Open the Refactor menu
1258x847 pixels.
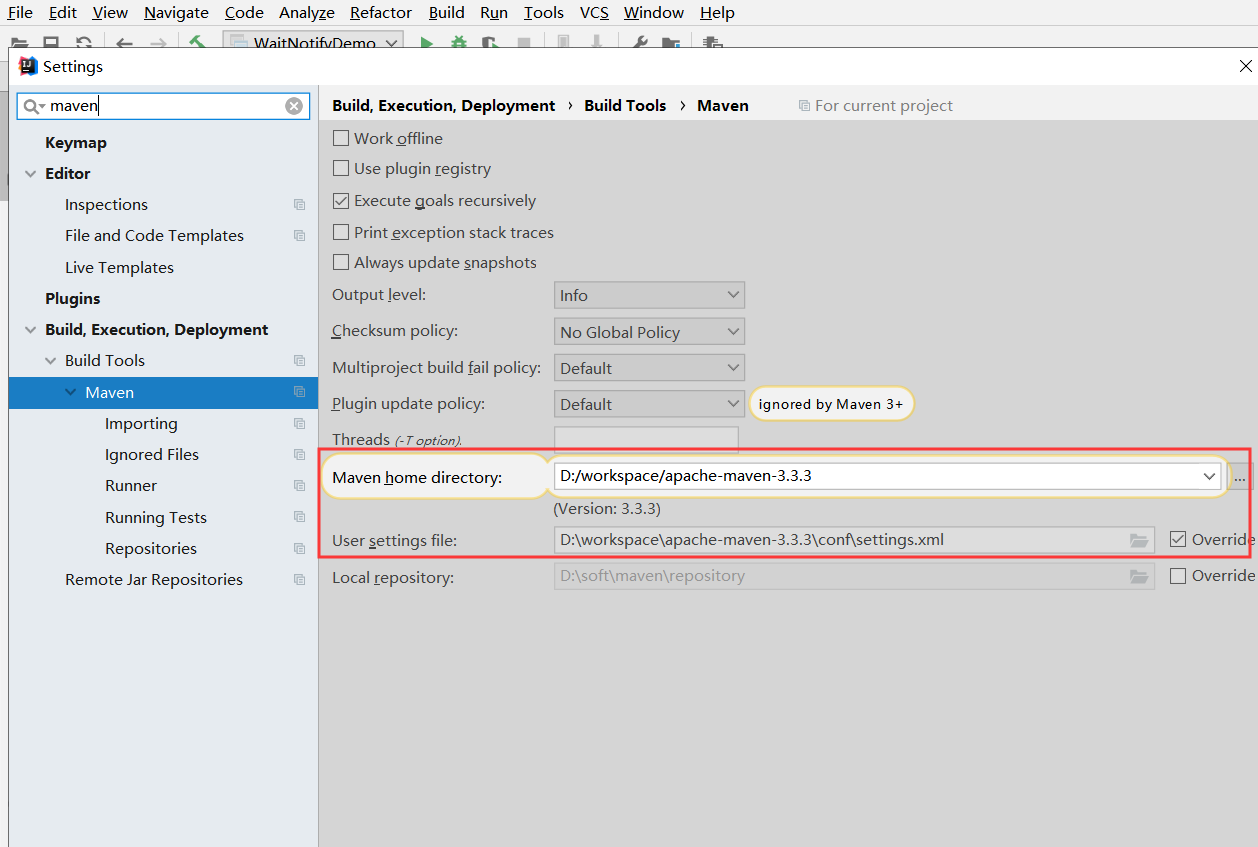tap(381, 13)
